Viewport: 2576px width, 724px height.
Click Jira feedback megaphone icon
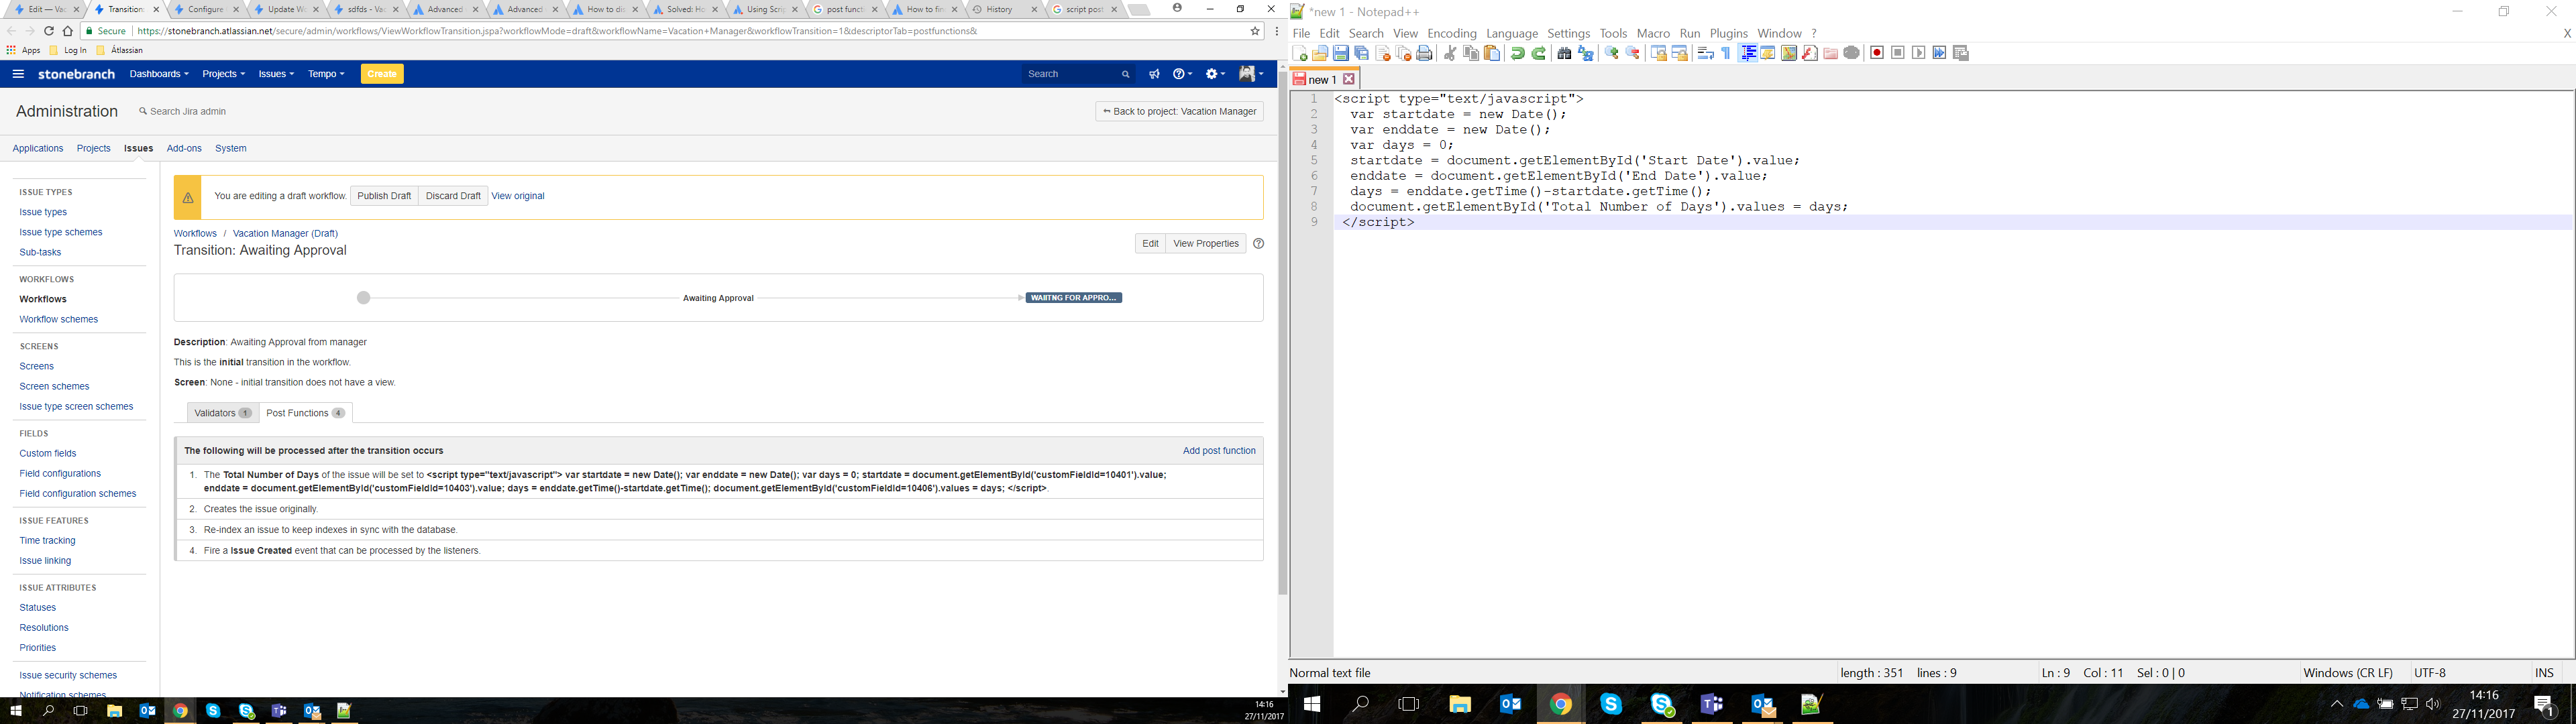tap(1154, 74)
